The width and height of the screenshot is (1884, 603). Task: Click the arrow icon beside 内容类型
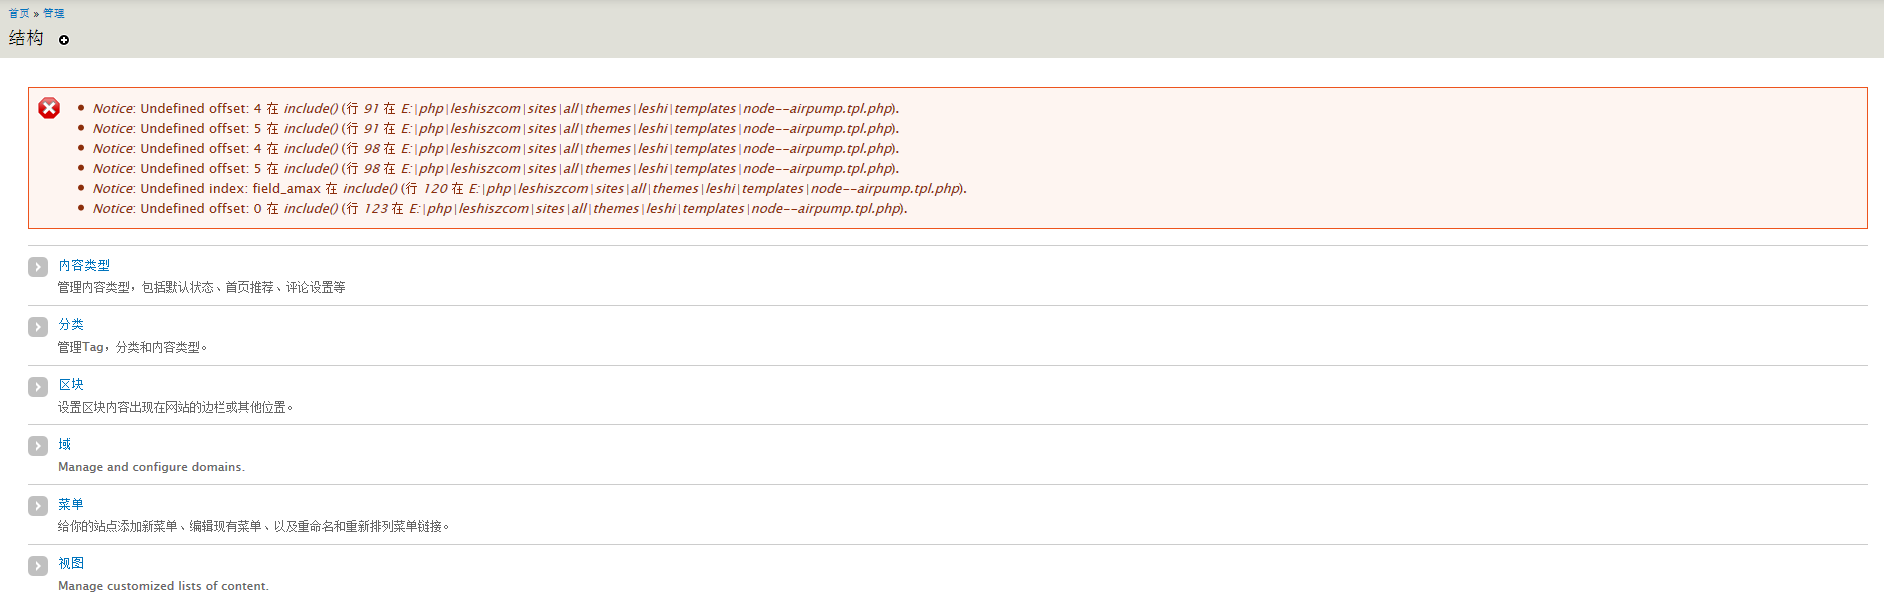point(38,267)
